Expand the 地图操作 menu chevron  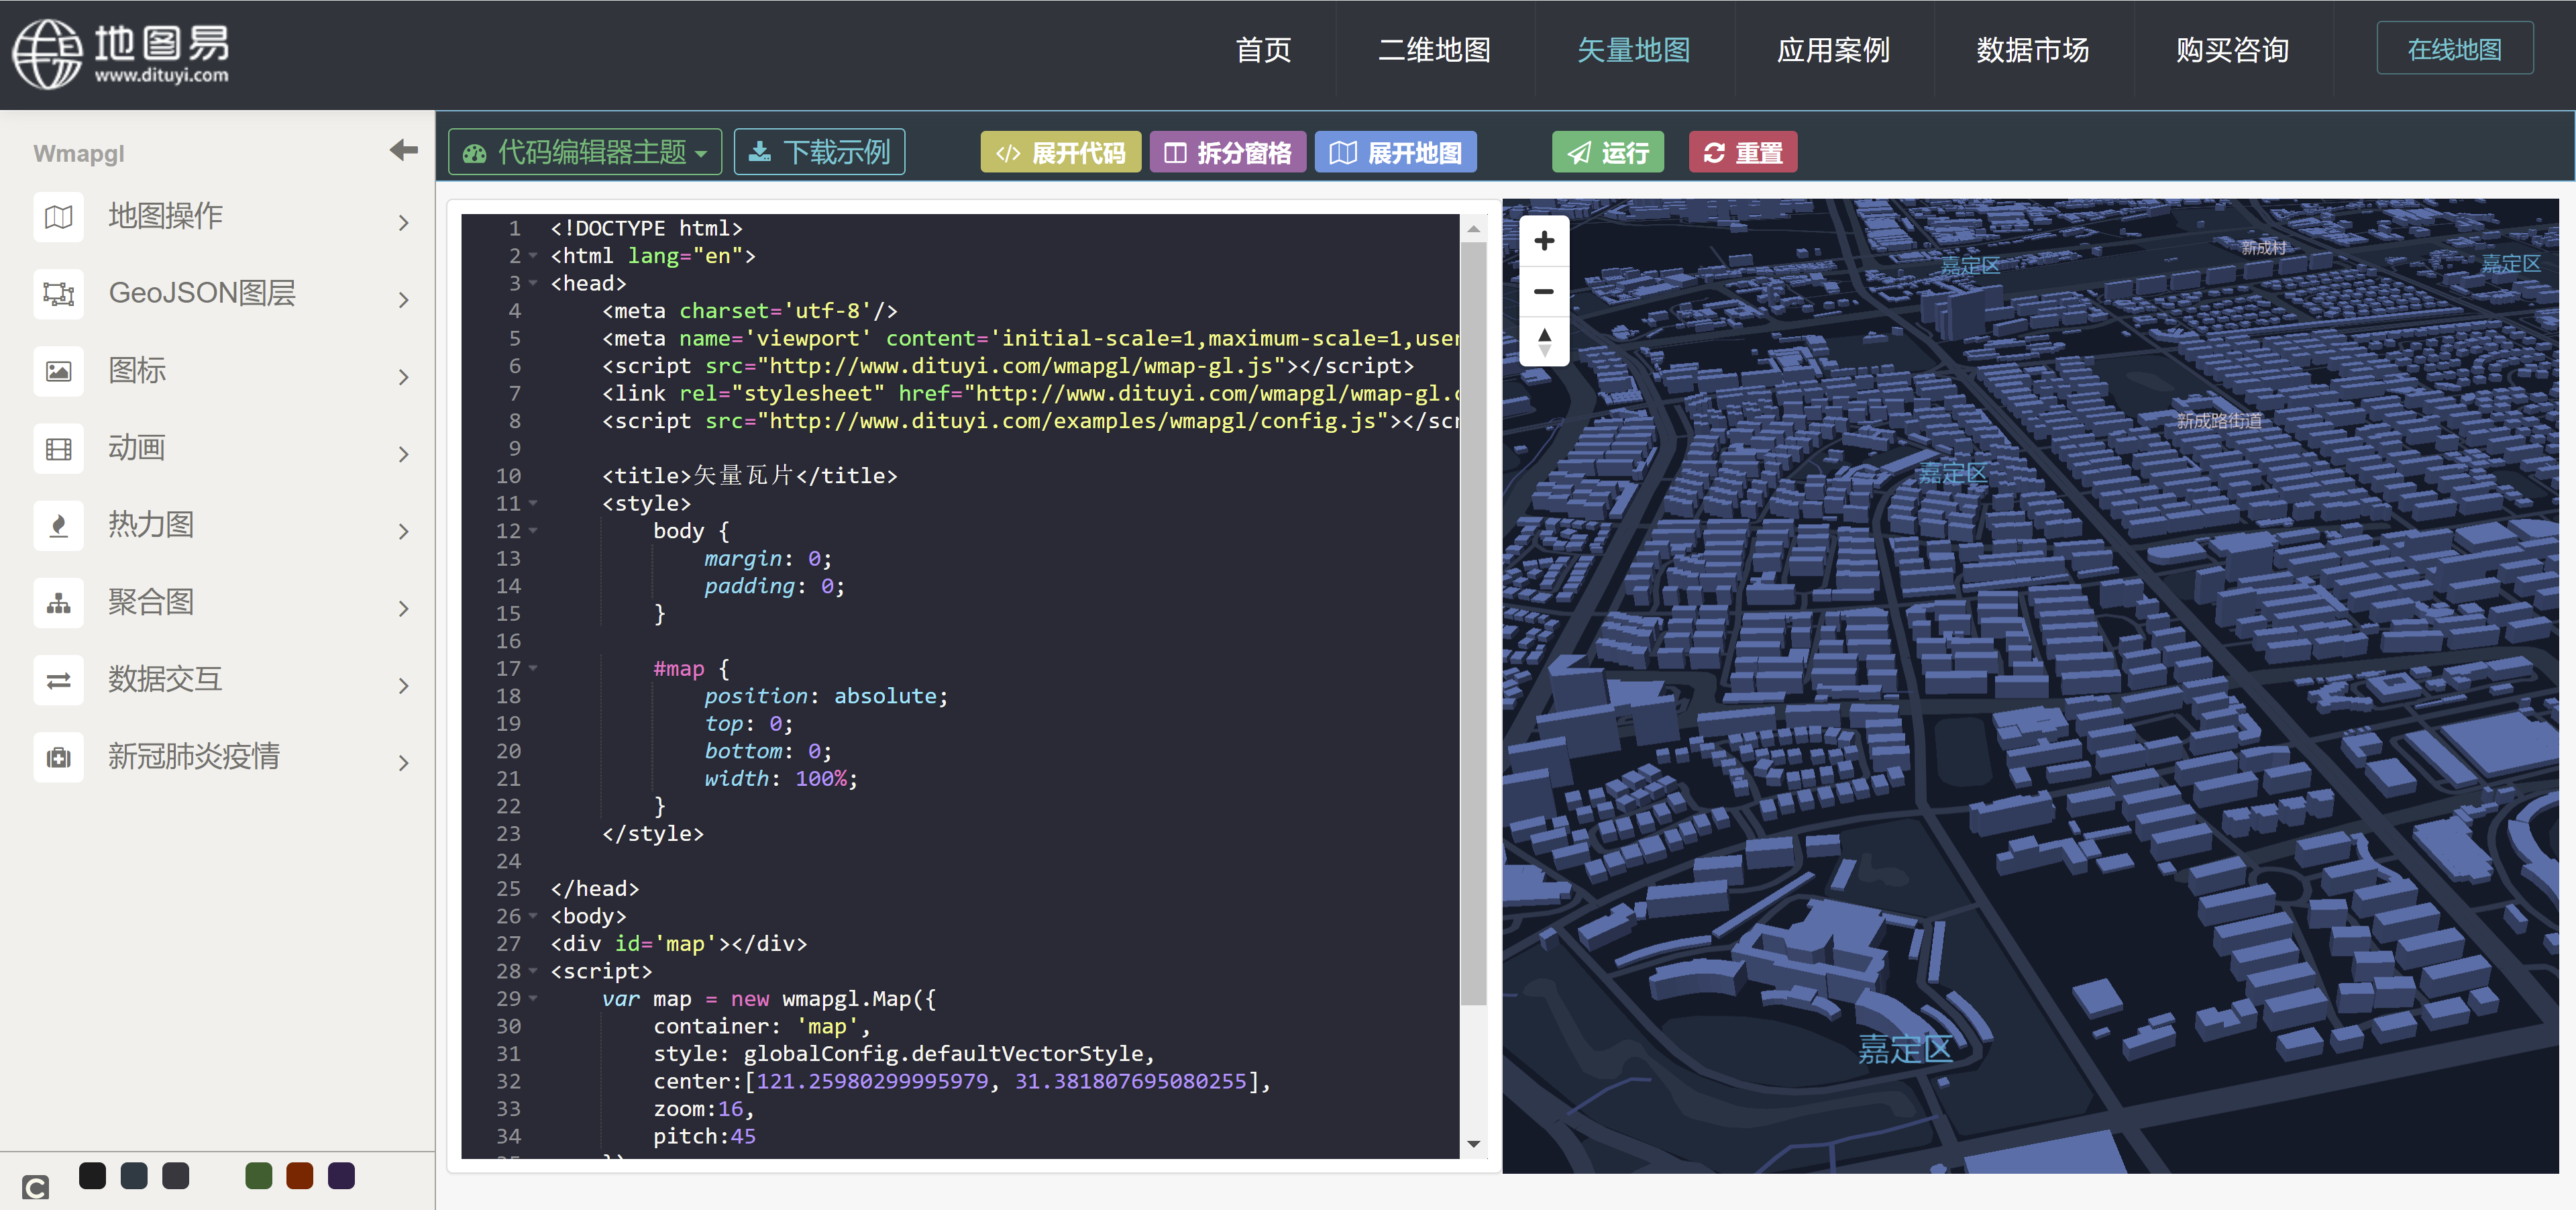click(x=404, y=222)
